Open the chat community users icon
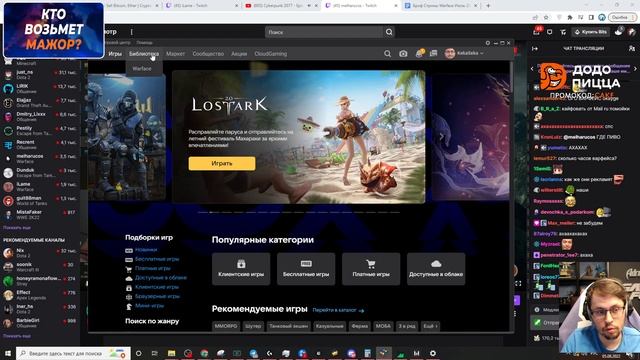The height and width of the screenshot is (360, 640). 632,49
